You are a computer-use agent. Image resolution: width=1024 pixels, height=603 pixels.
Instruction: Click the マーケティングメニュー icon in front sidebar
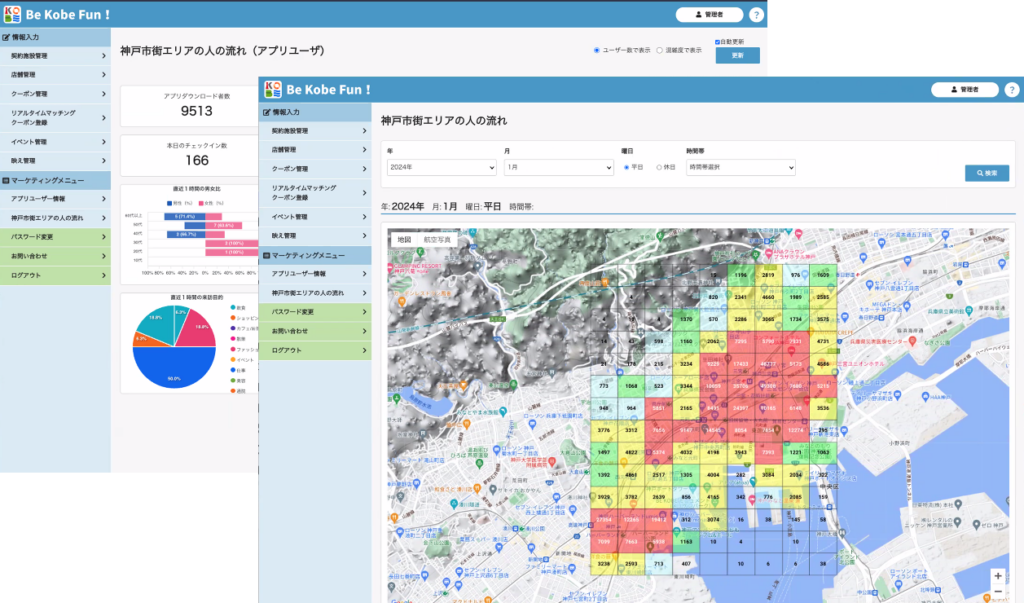266,255
